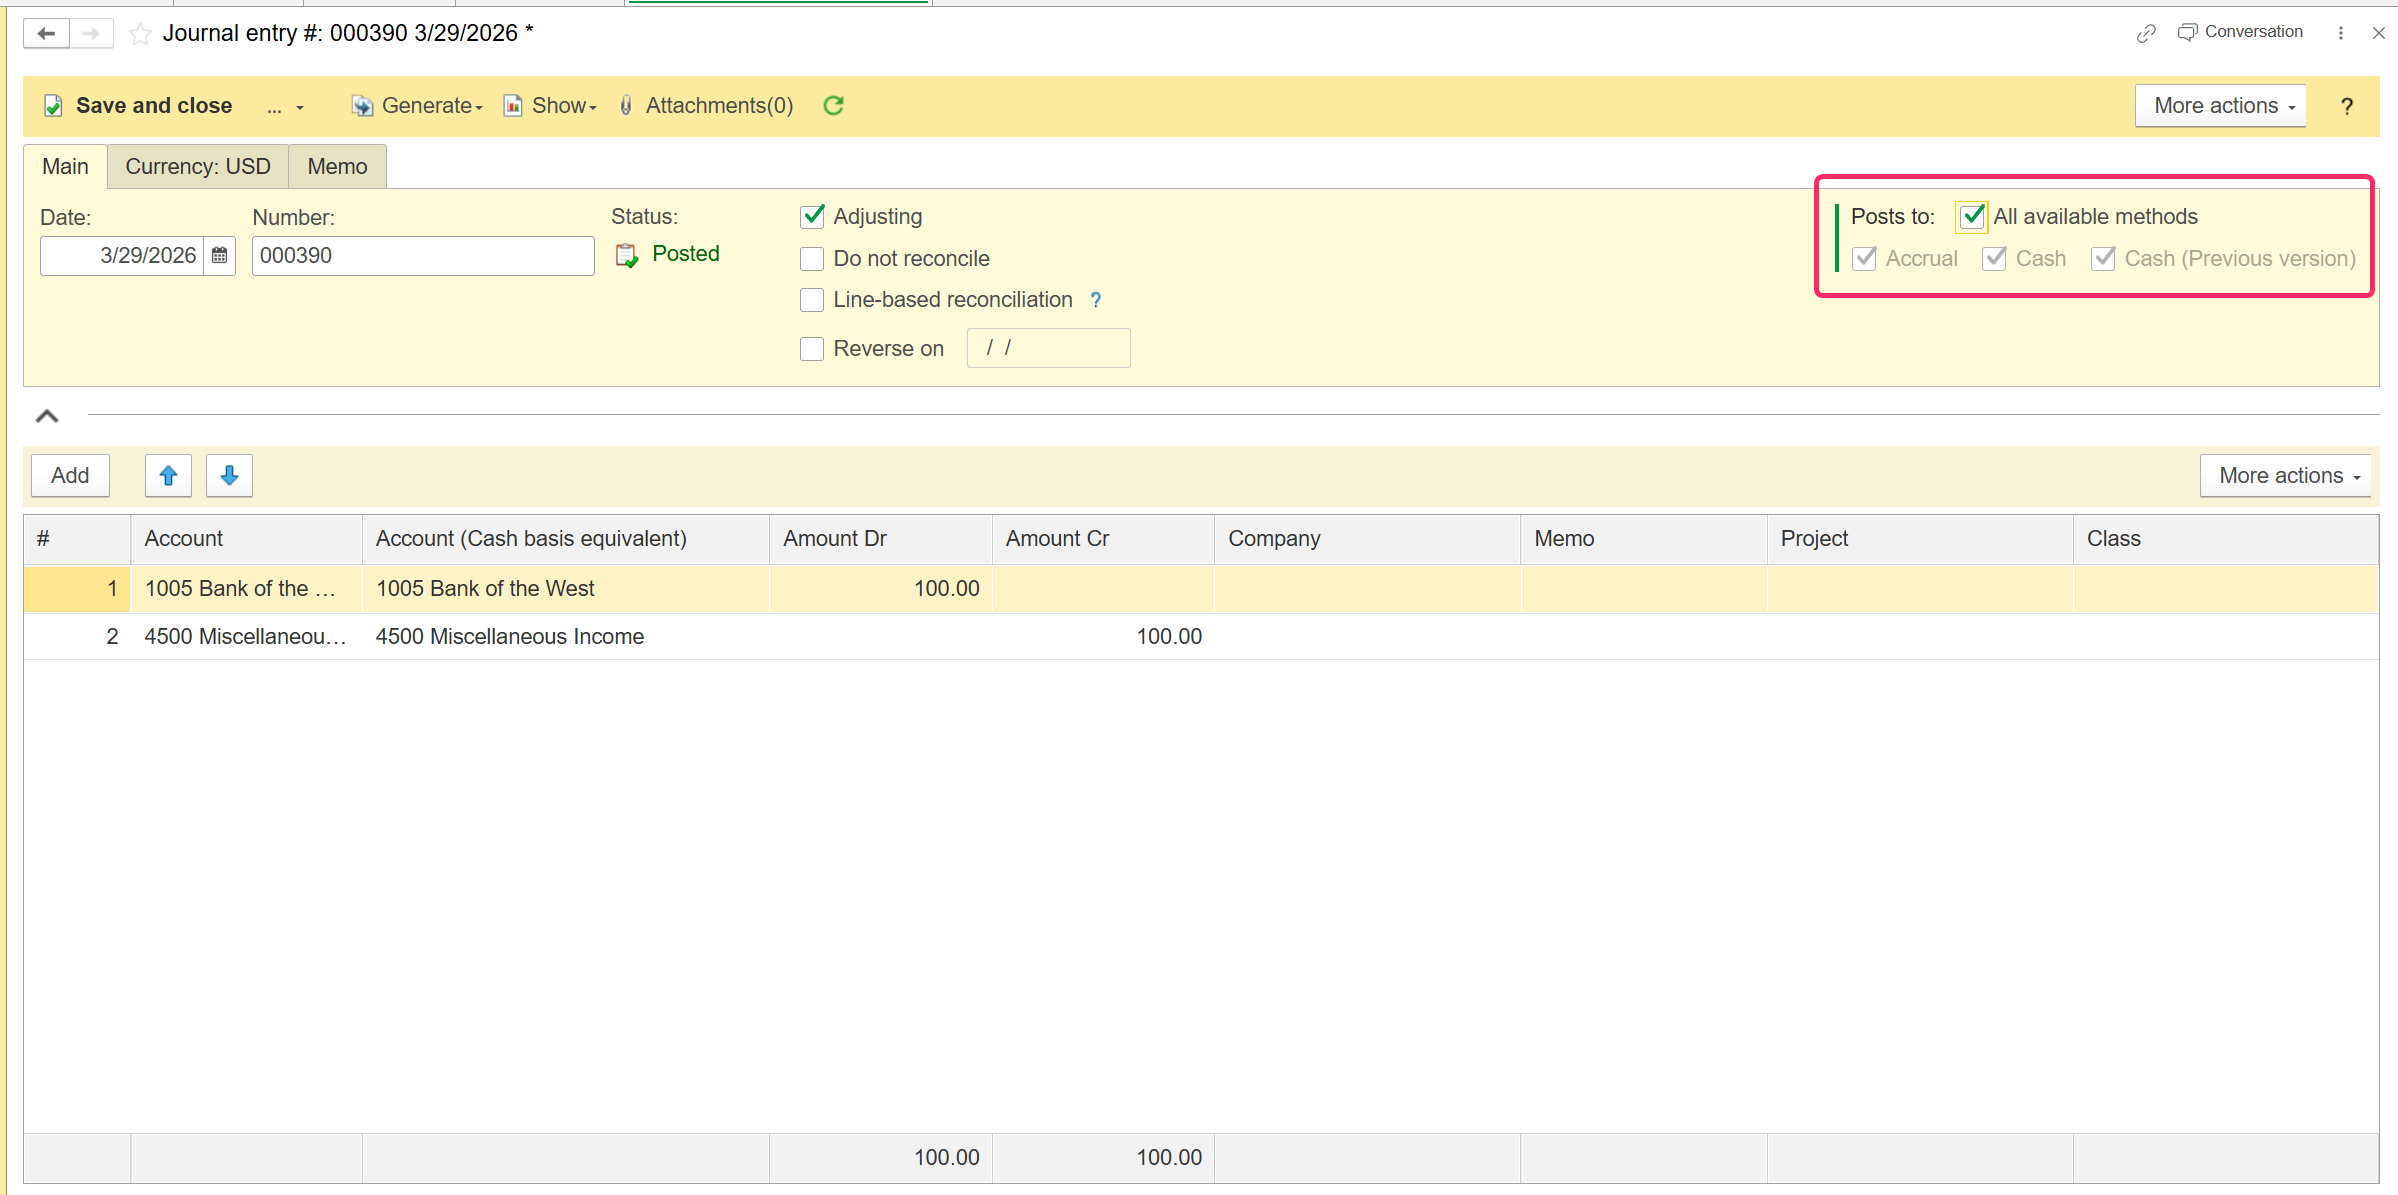
Task: Uncheck the Adjusting checkbox
Action: click(812, 216)
